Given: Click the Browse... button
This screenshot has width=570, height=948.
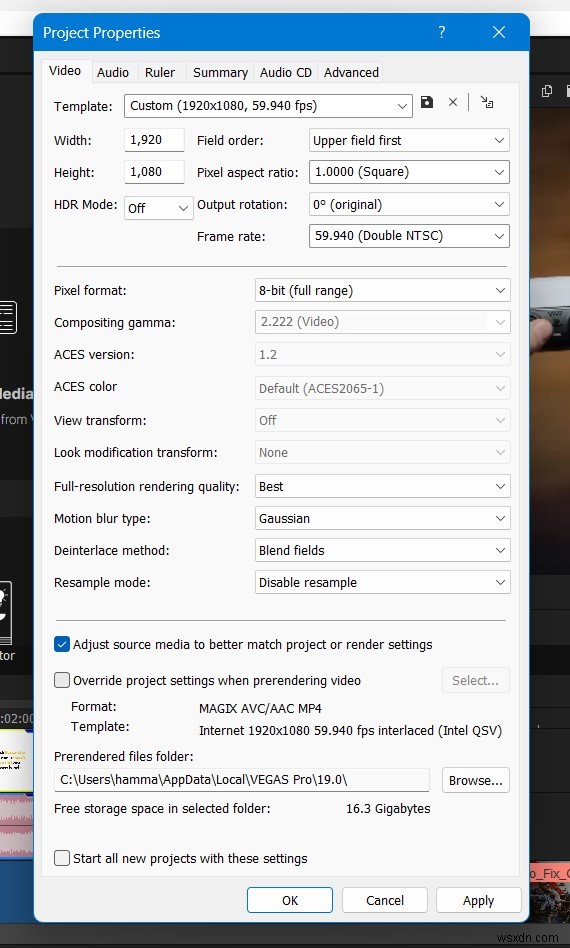Looking at the screenshot, I should pos(476,780).
